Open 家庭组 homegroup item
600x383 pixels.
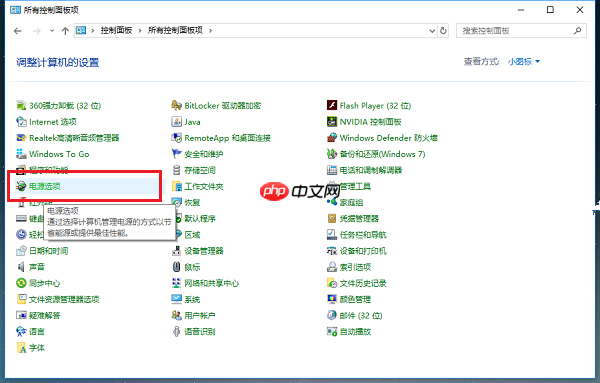pyautogui.click(x=345, y=202)
